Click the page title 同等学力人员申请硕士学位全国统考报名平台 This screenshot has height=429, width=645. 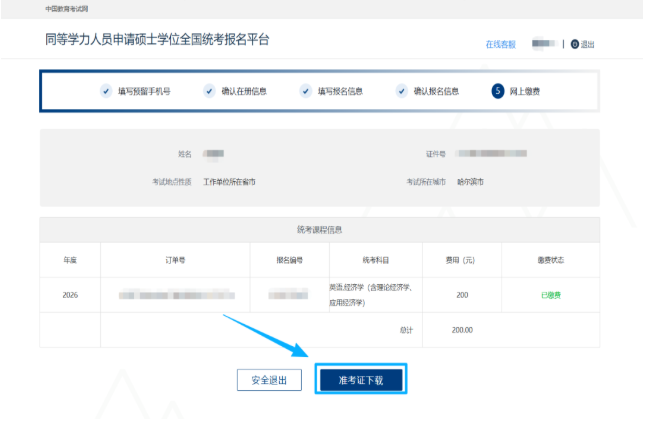157,39
